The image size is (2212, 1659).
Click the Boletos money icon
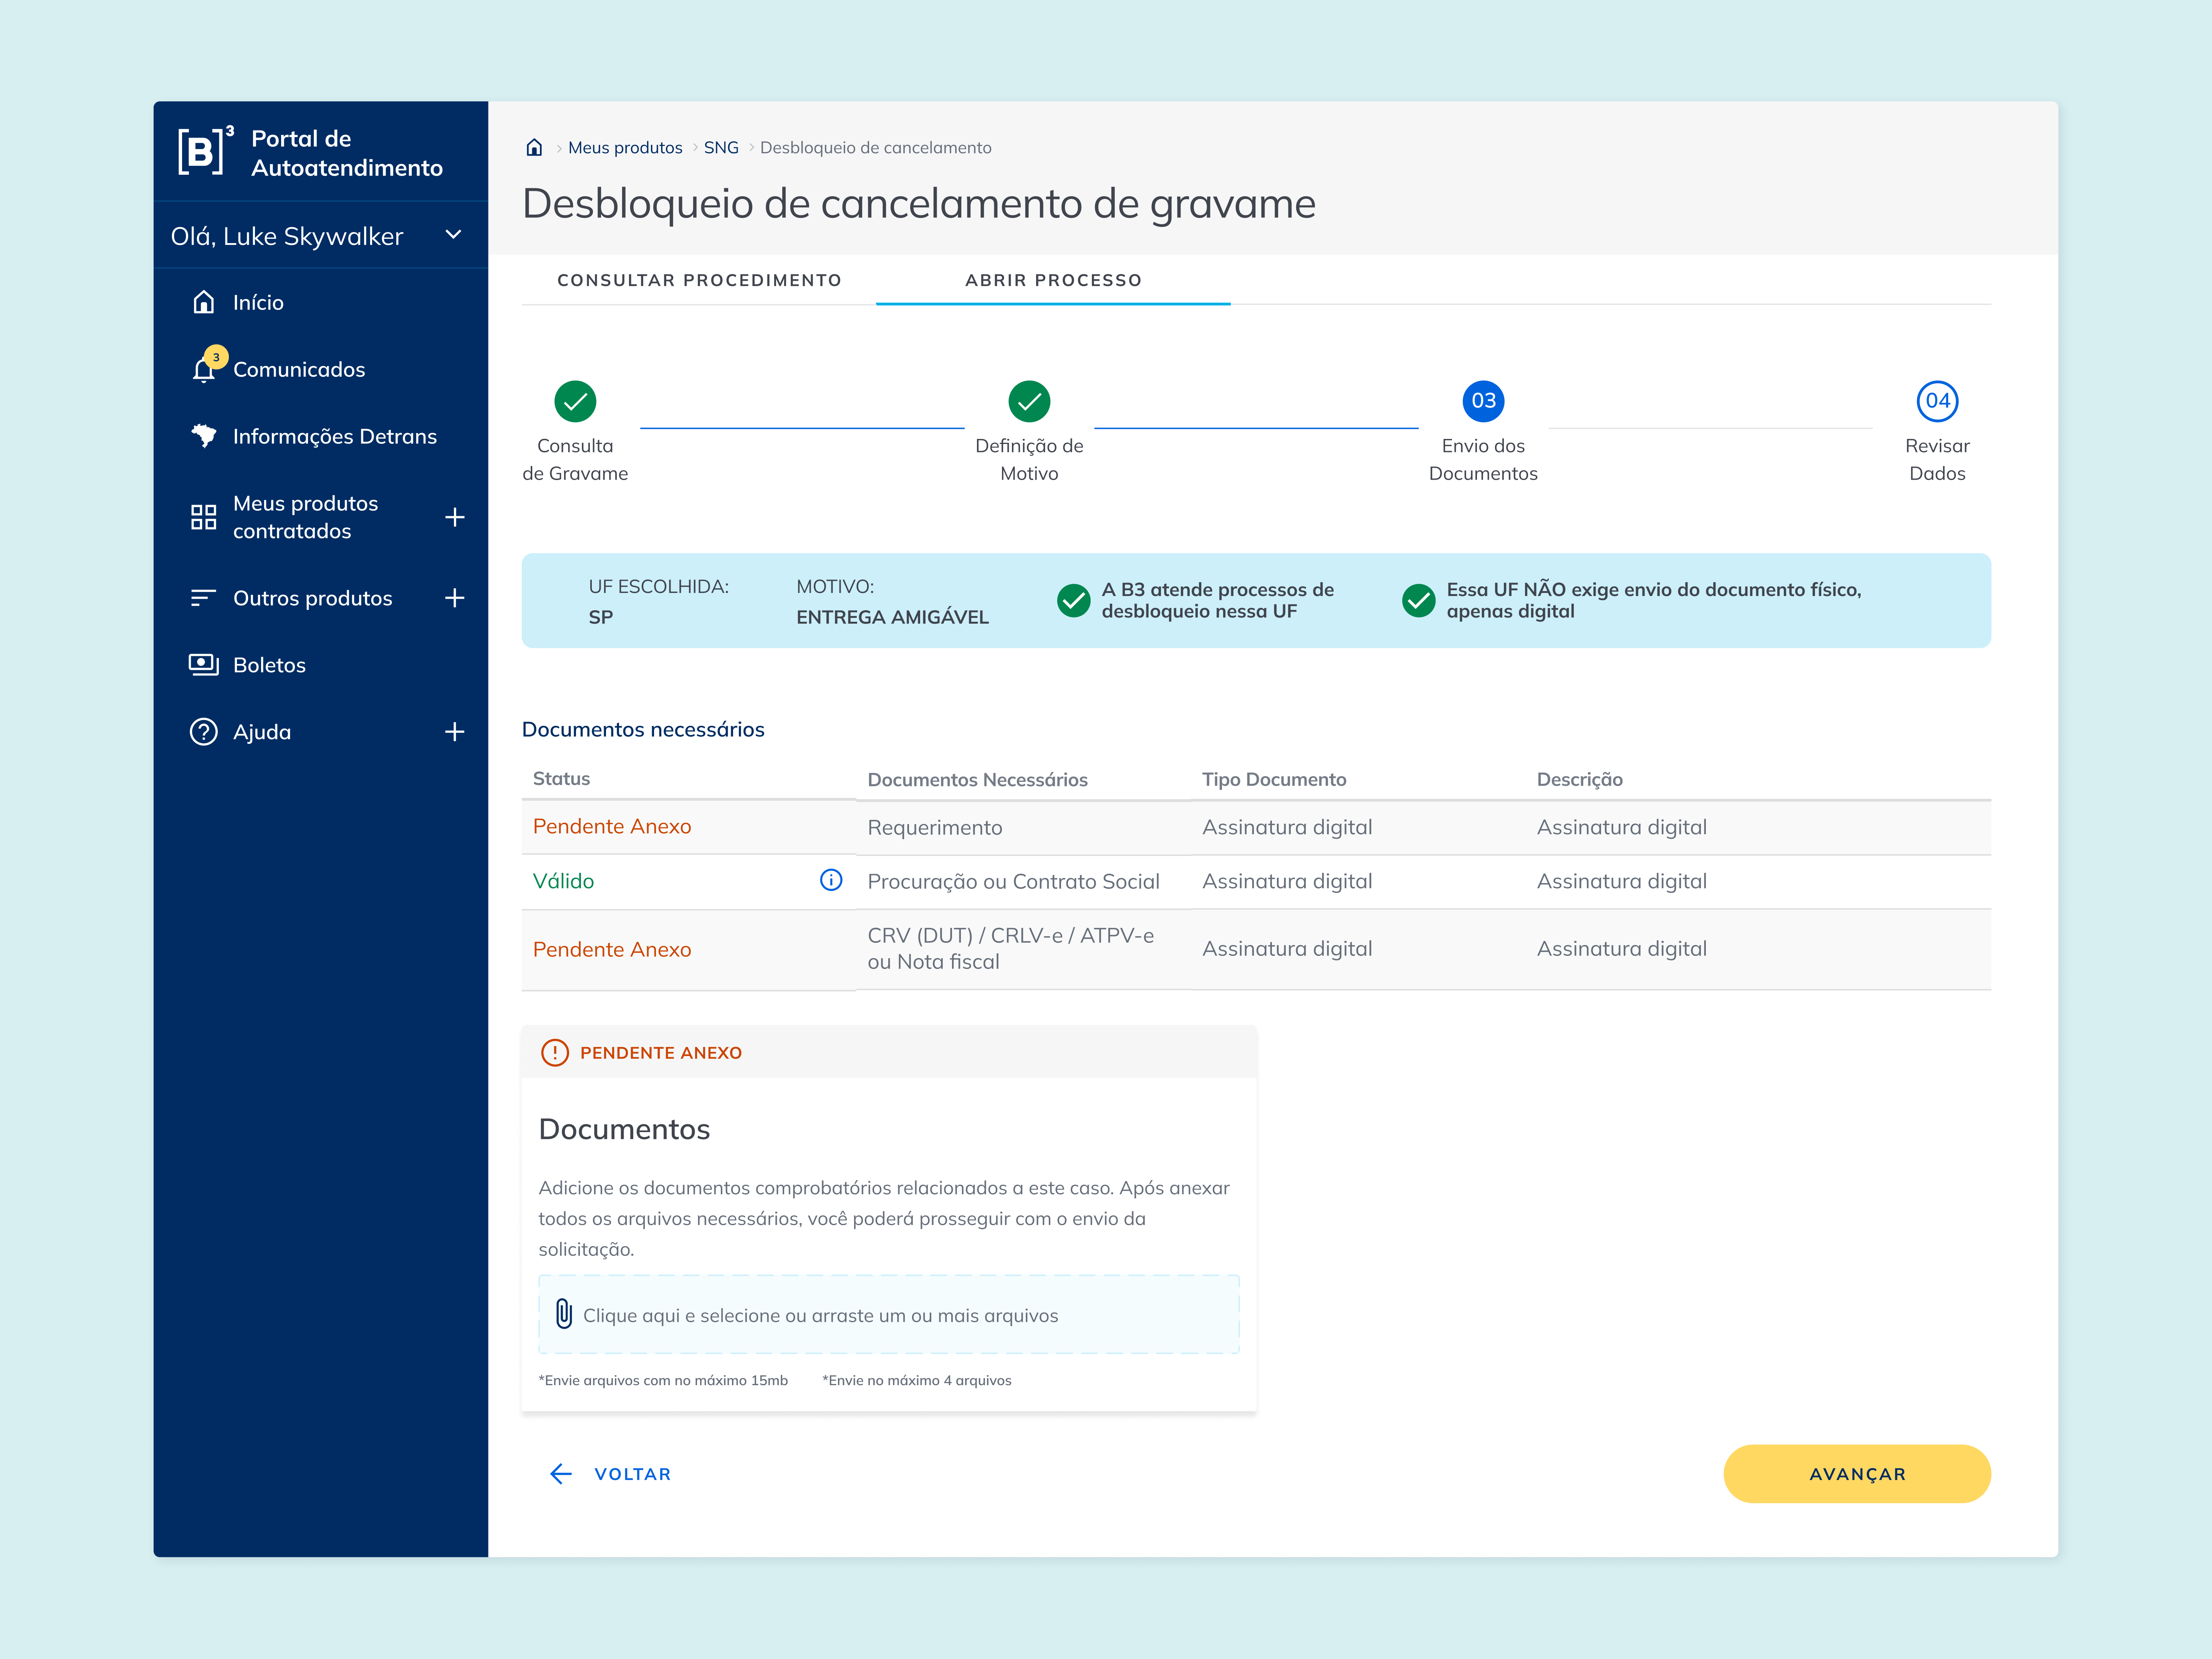point(203,665)
